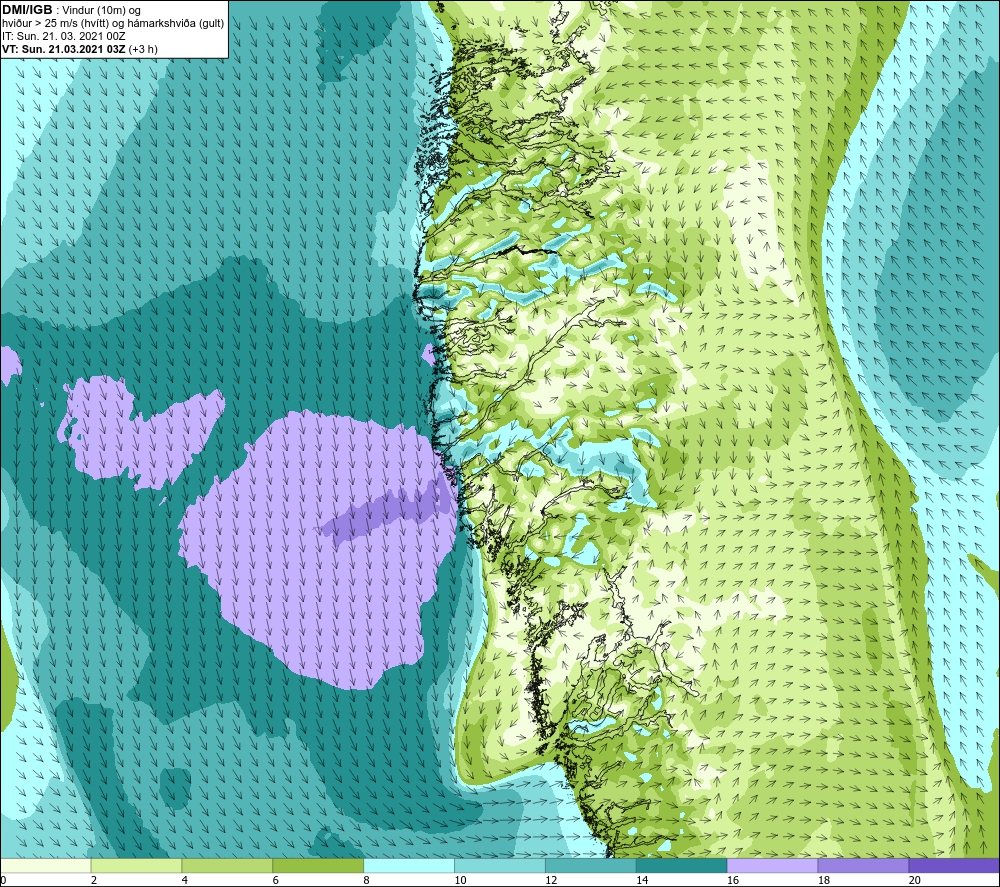Click the 6–8 m/s dark green legend swatch
1000x887 pixels.
(x=318, y=865)
